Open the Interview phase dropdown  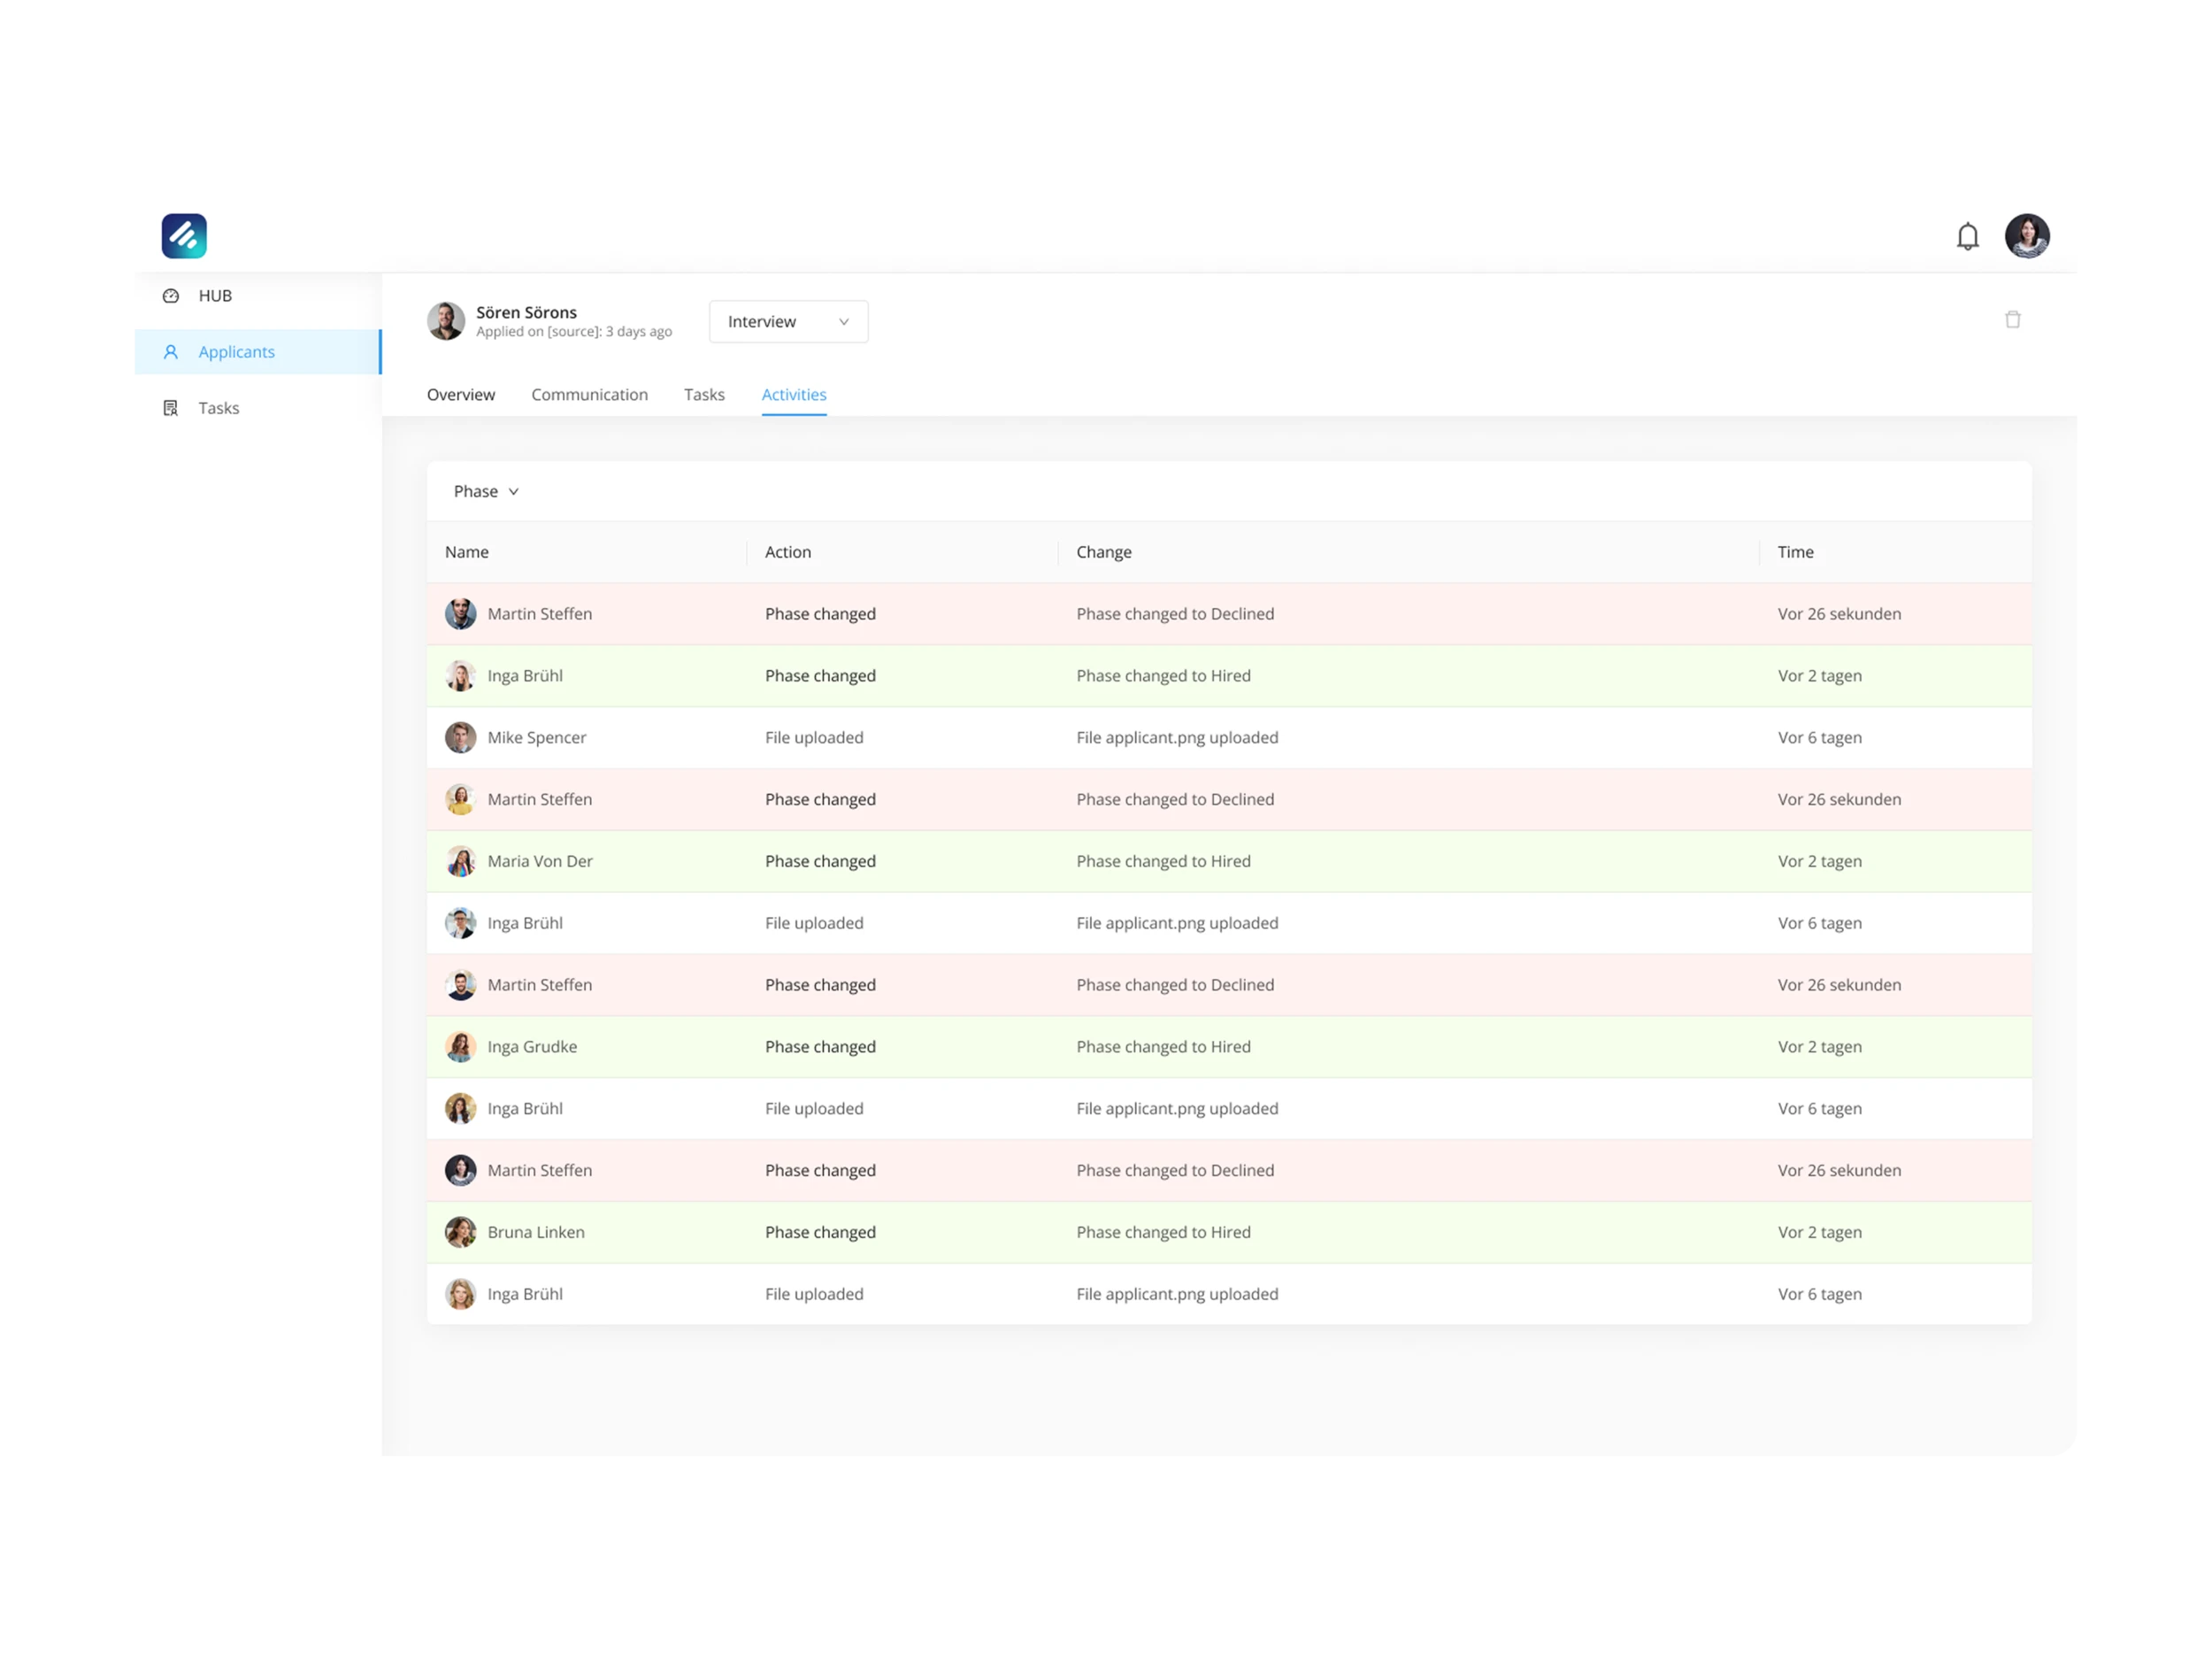coord(788,321)
